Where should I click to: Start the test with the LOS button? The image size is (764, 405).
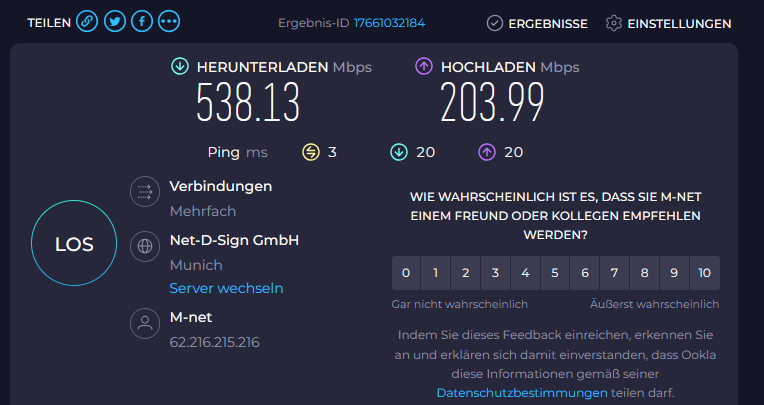tap(74, 243)
